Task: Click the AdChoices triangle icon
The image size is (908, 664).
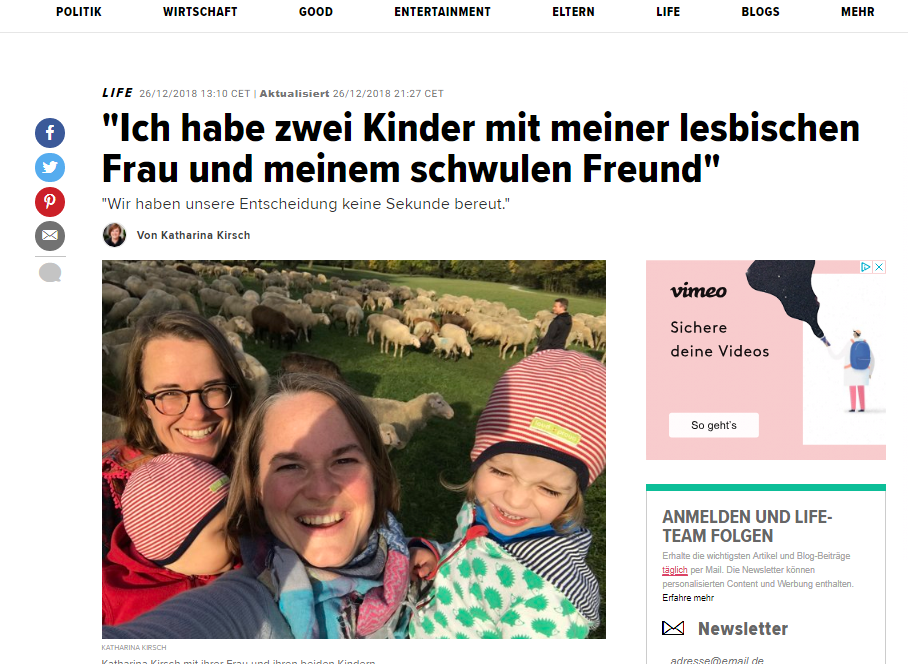Action: (866, 267)
